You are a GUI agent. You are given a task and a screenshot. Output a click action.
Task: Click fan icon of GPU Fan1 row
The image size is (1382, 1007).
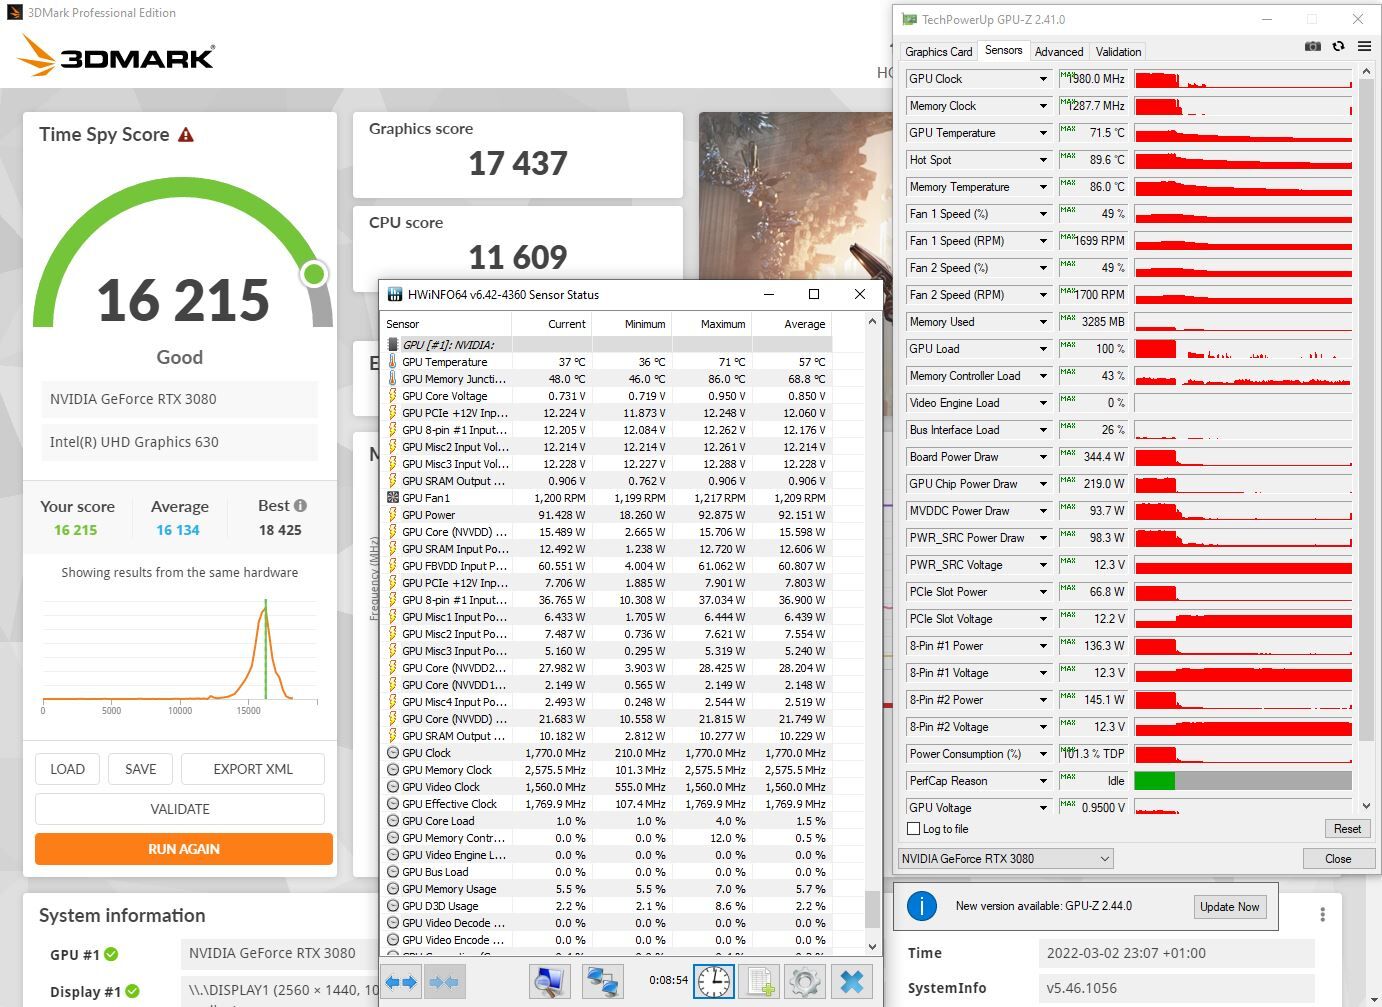(393, 497)
